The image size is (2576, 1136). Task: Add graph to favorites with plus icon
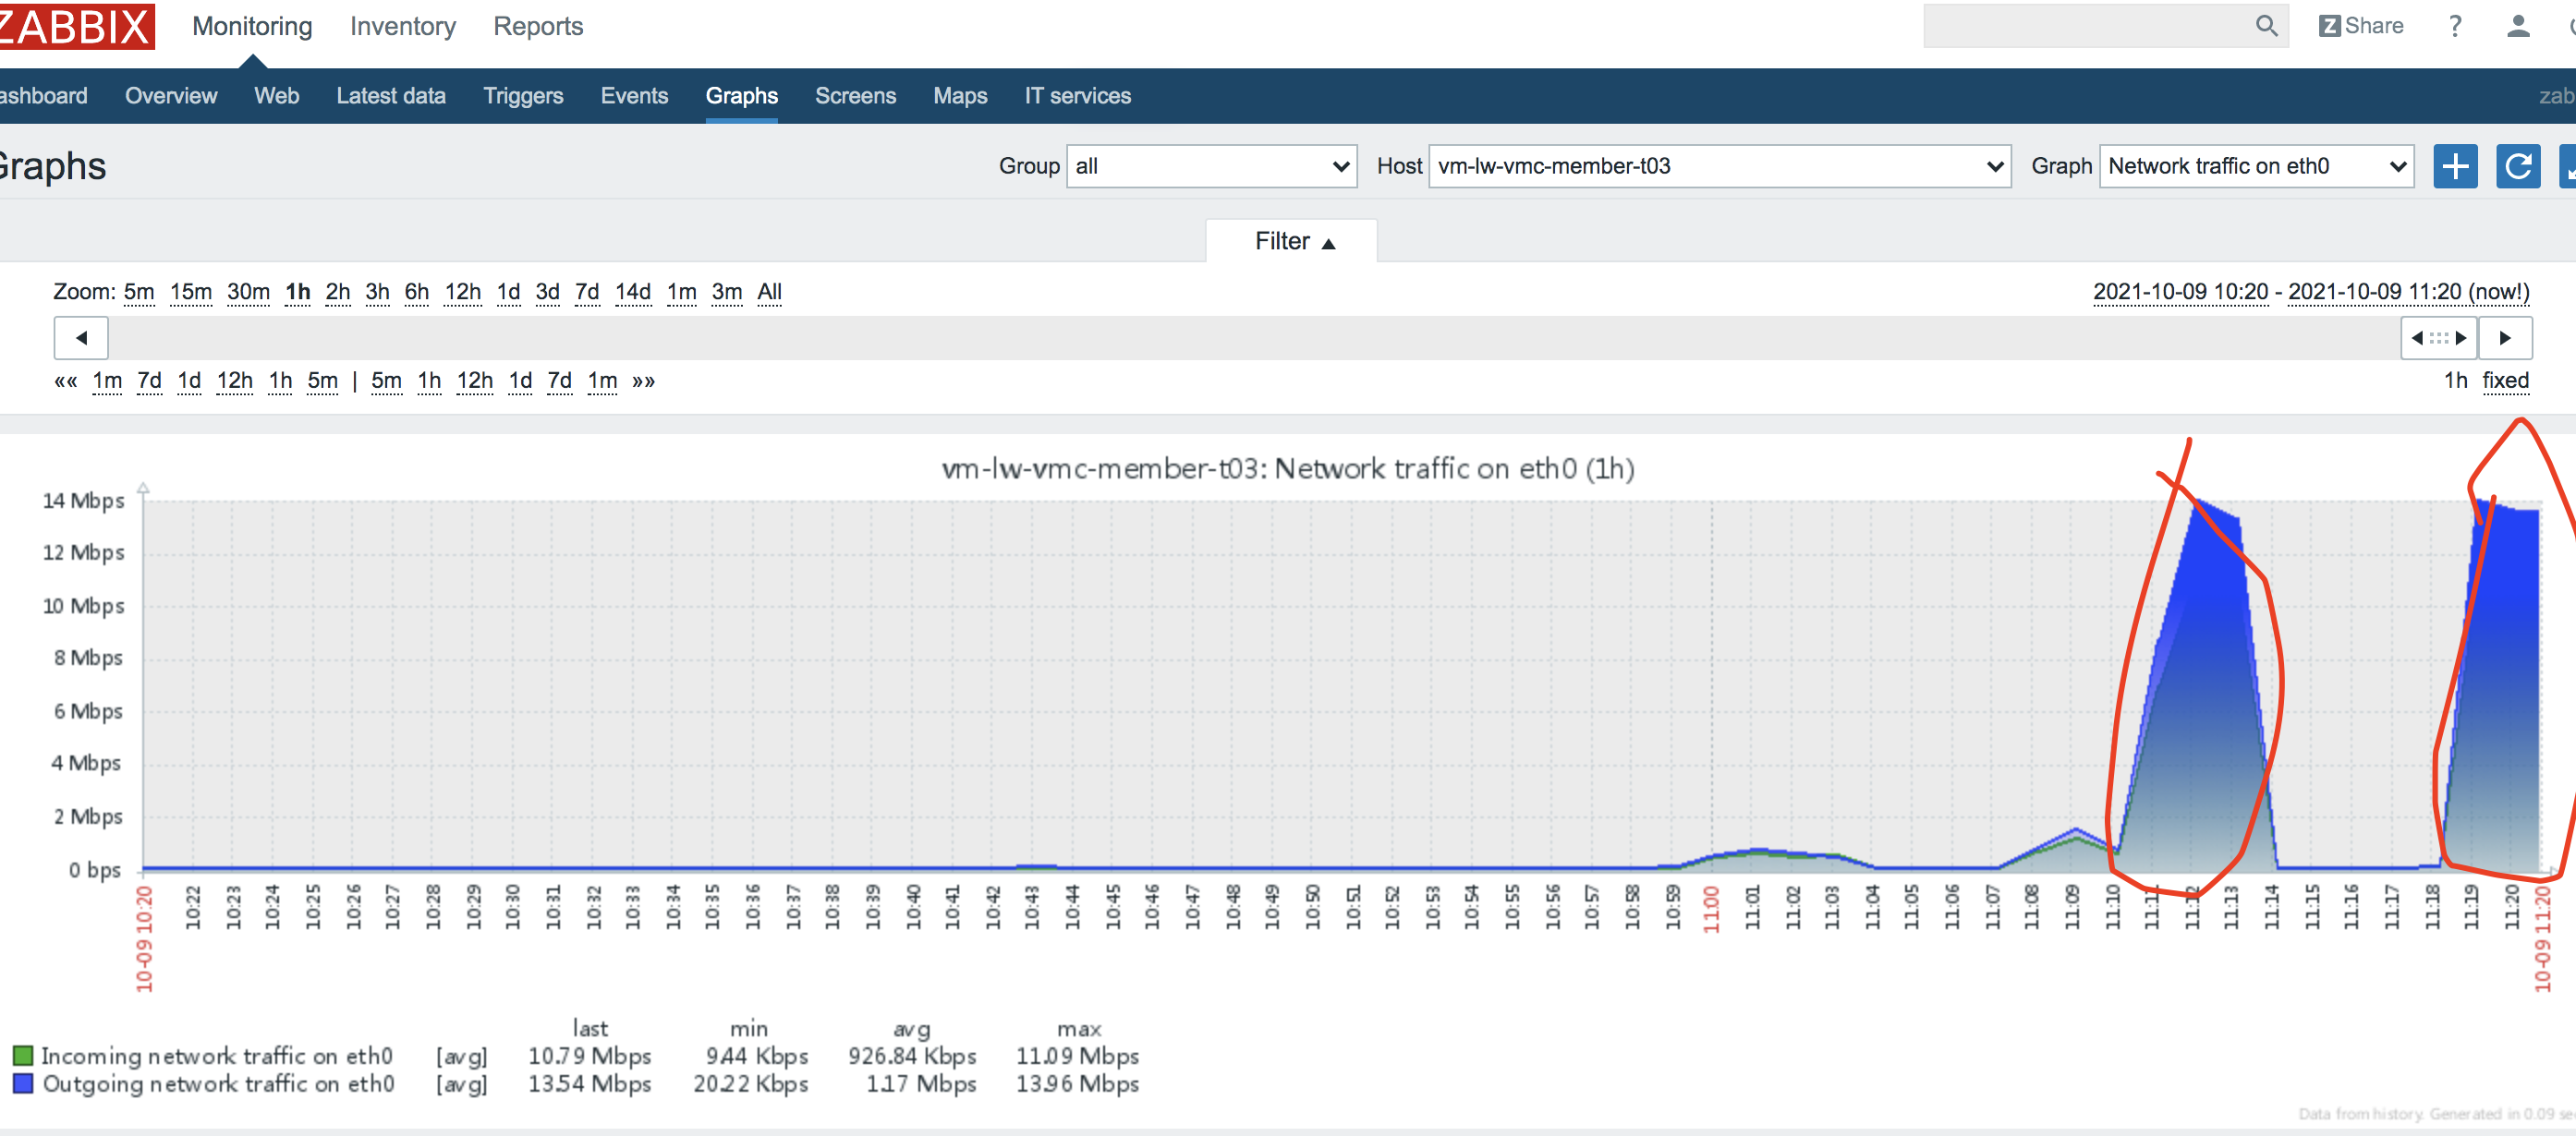tap(2455, 166)
